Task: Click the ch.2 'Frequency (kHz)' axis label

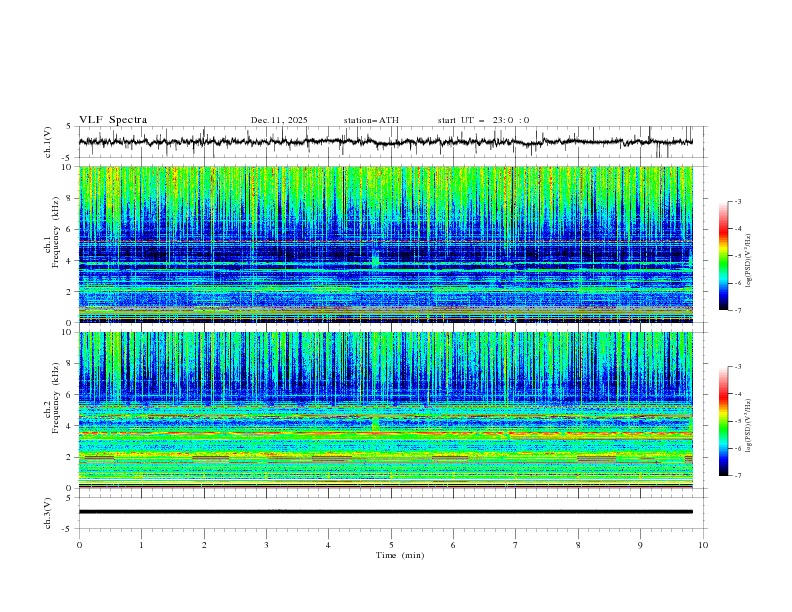Action: pyautogui.click(x=56, y=398)
